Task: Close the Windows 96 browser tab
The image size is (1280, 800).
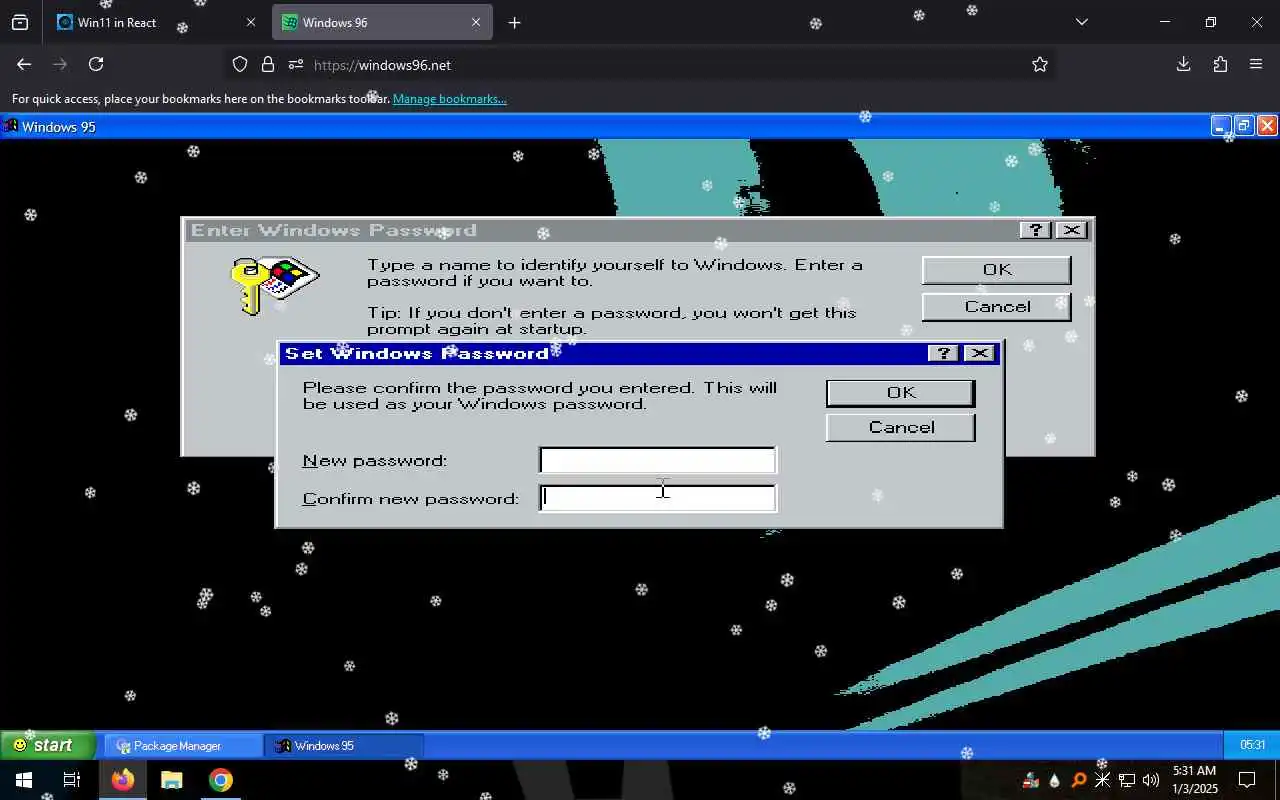Action: pyautogui.click(x=476, y=22)
